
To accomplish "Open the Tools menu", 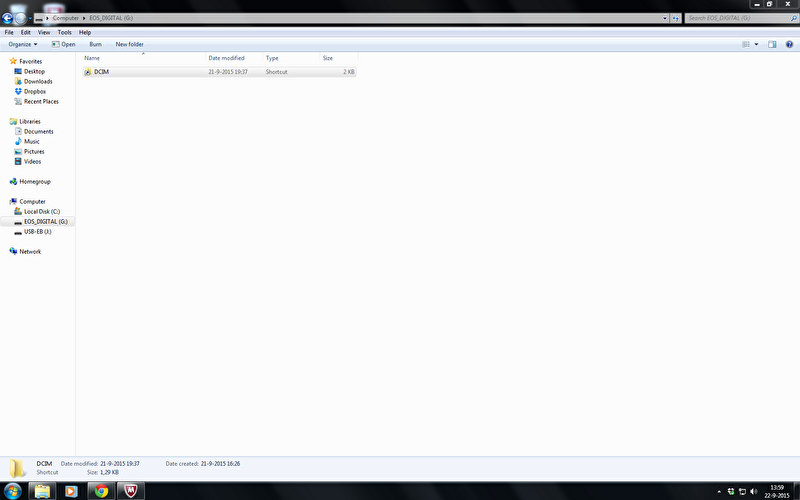I will [64, 32].
